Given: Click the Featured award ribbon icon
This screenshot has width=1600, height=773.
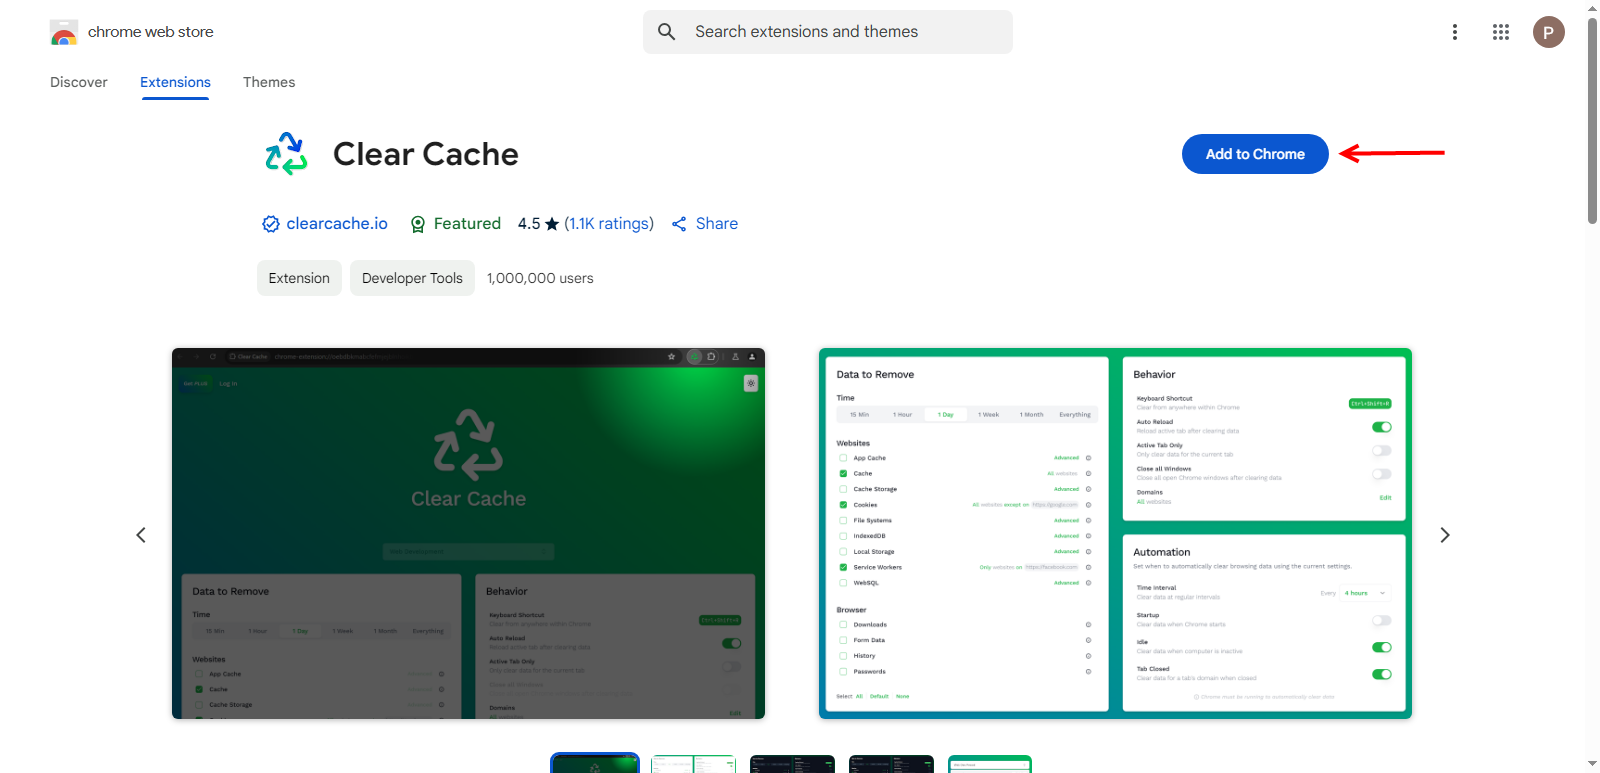Looking at the screenshot, I should click(x=418, y=224).
